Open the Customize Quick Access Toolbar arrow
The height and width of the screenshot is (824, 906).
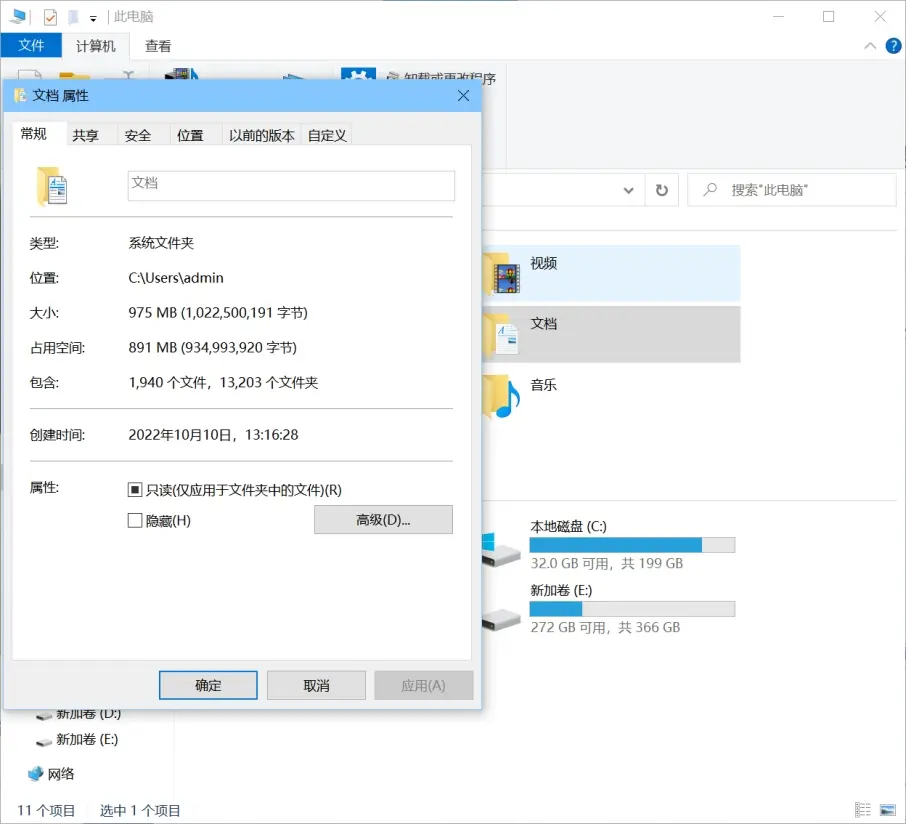[x=93, y=18]
